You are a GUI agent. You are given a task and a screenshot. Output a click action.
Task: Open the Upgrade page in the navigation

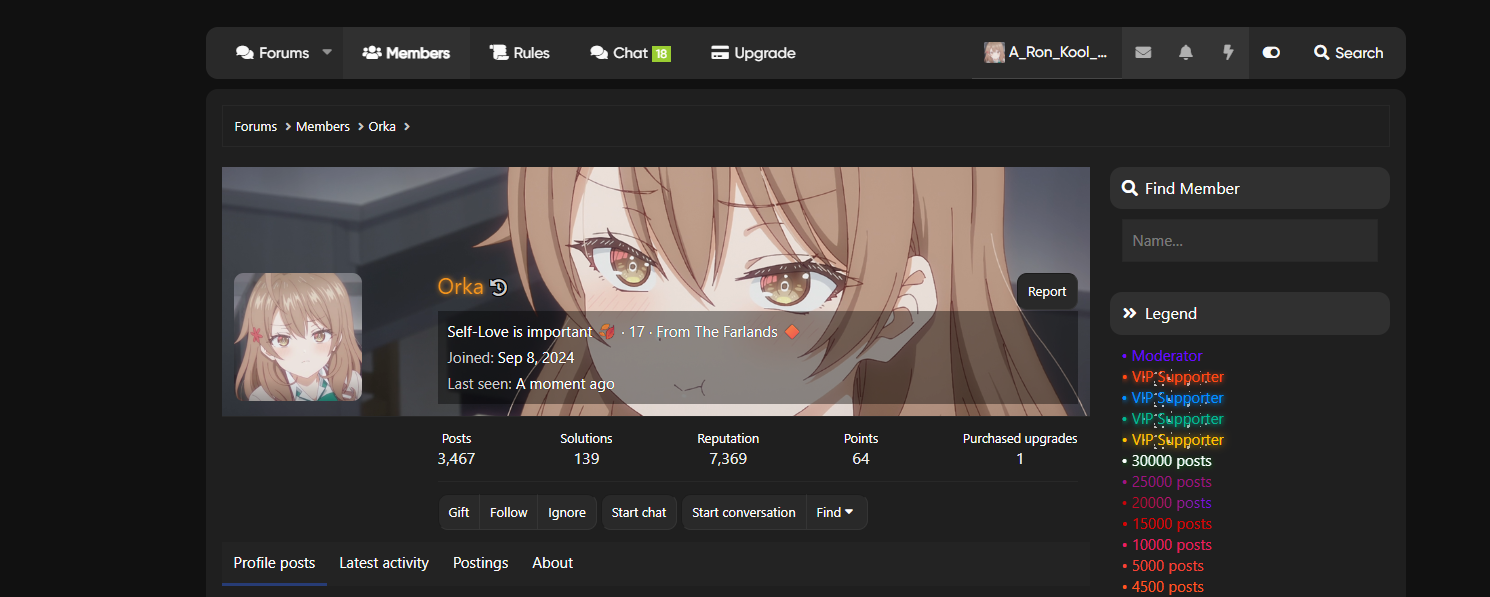tap(753, 53)
